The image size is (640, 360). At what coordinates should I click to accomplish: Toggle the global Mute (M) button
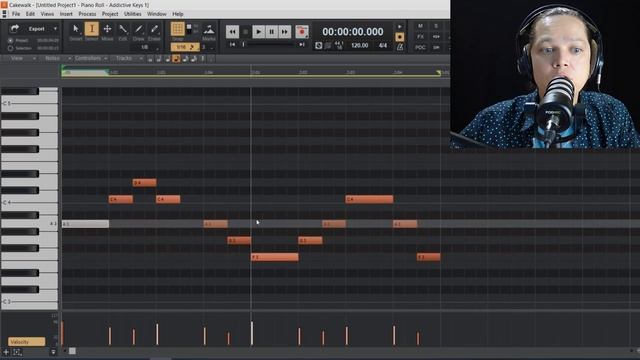point(420,26)
